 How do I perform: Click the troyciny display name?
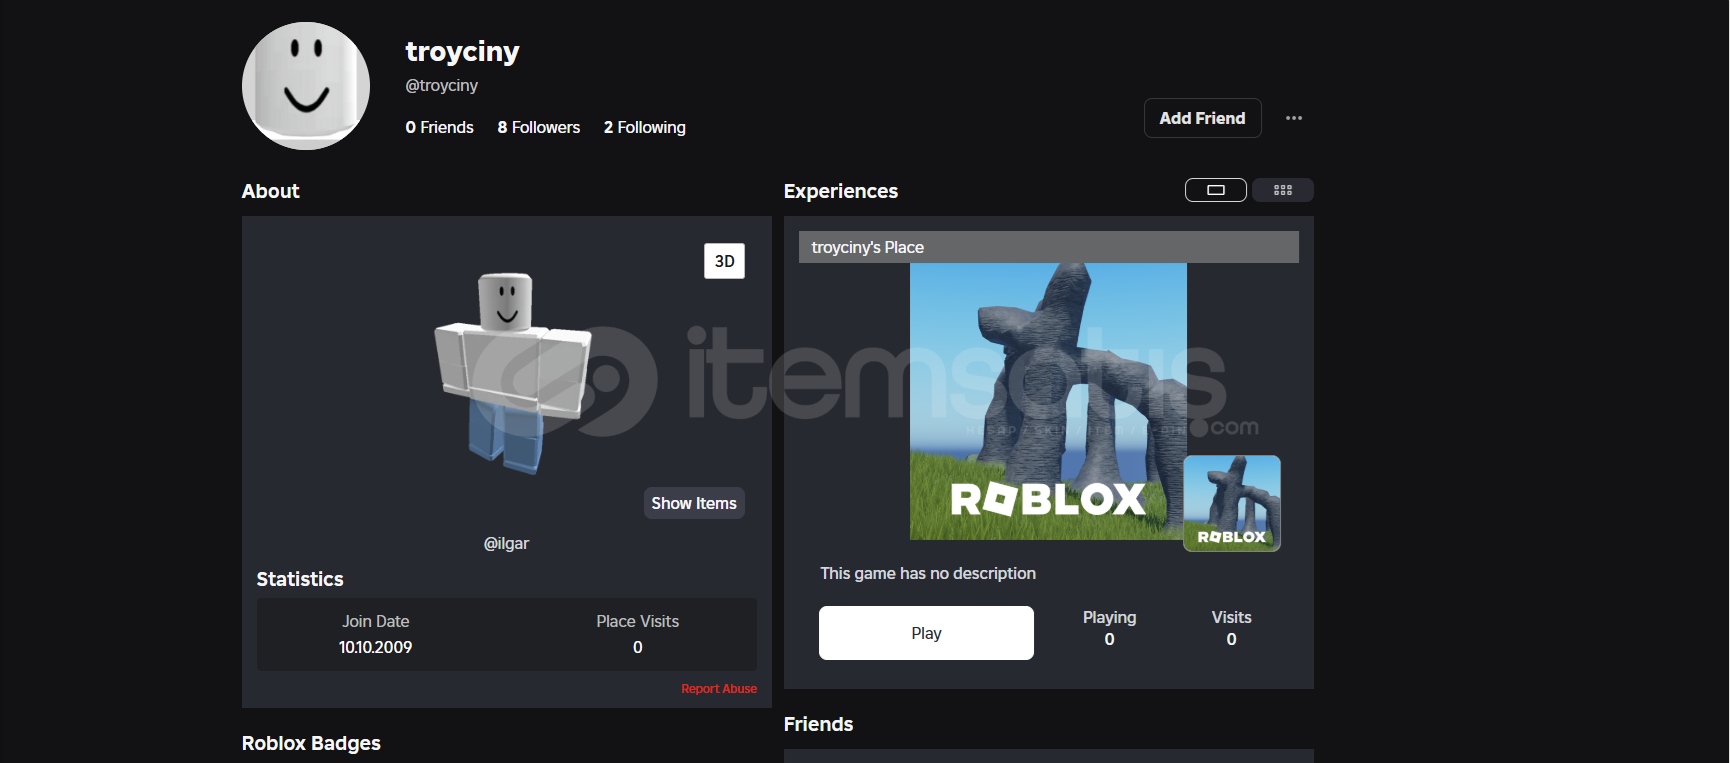click(462, 52)
